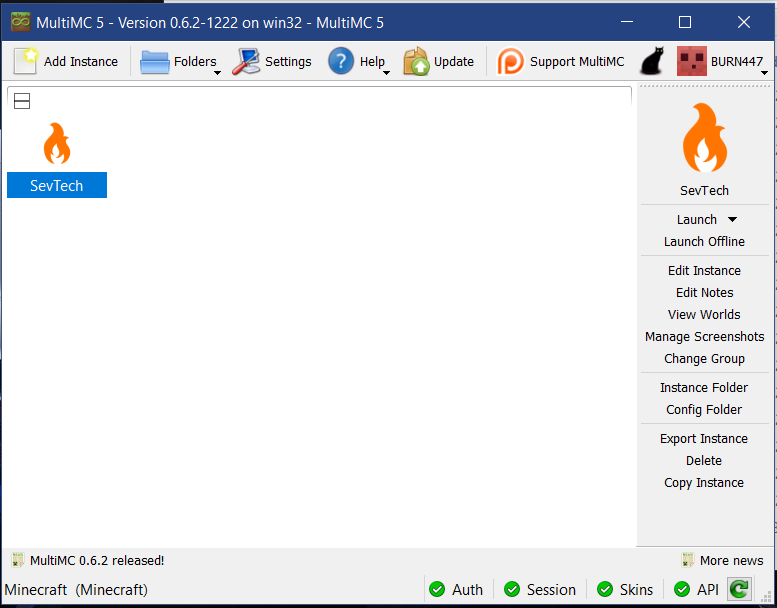Expand the Folders dropdown arrow
The height and width of the screenshot is (608, 777).
coord(217,73)
